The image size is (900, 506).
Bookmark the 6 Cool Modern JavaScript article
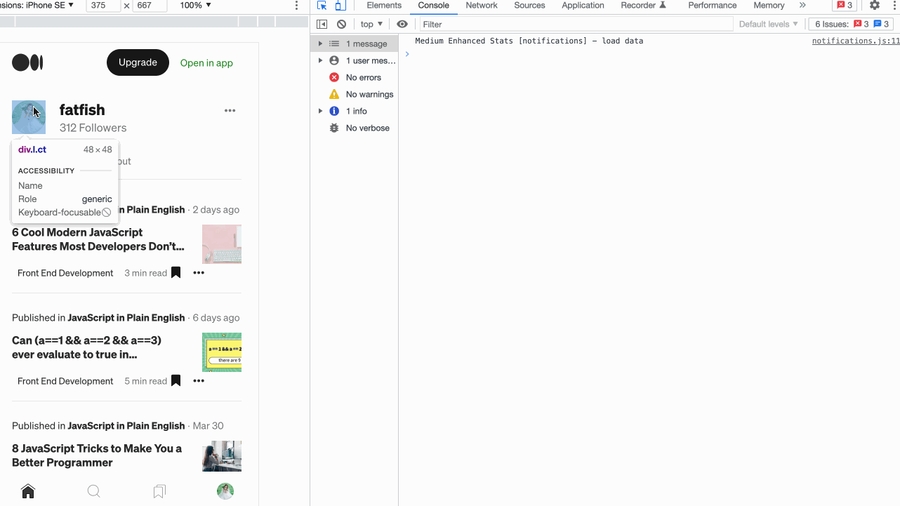coord(176,273)
